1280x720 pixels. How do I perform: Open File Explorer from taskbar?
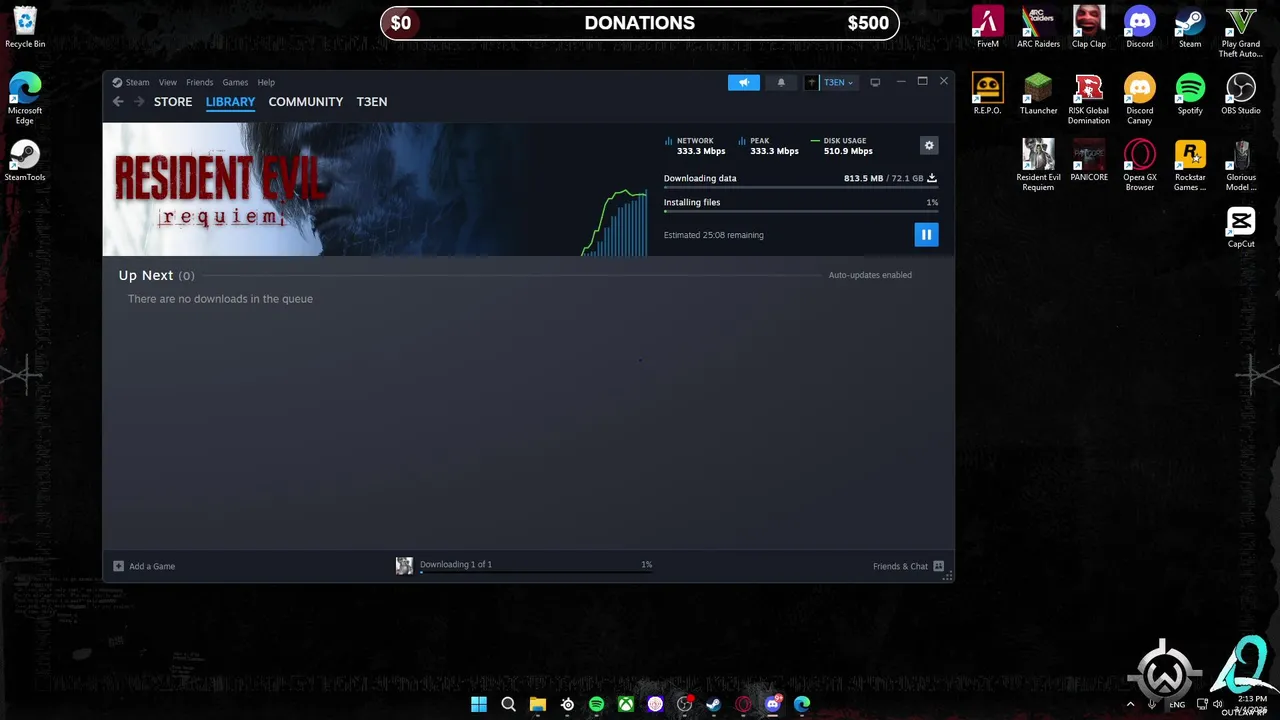(x=538, y=704)
